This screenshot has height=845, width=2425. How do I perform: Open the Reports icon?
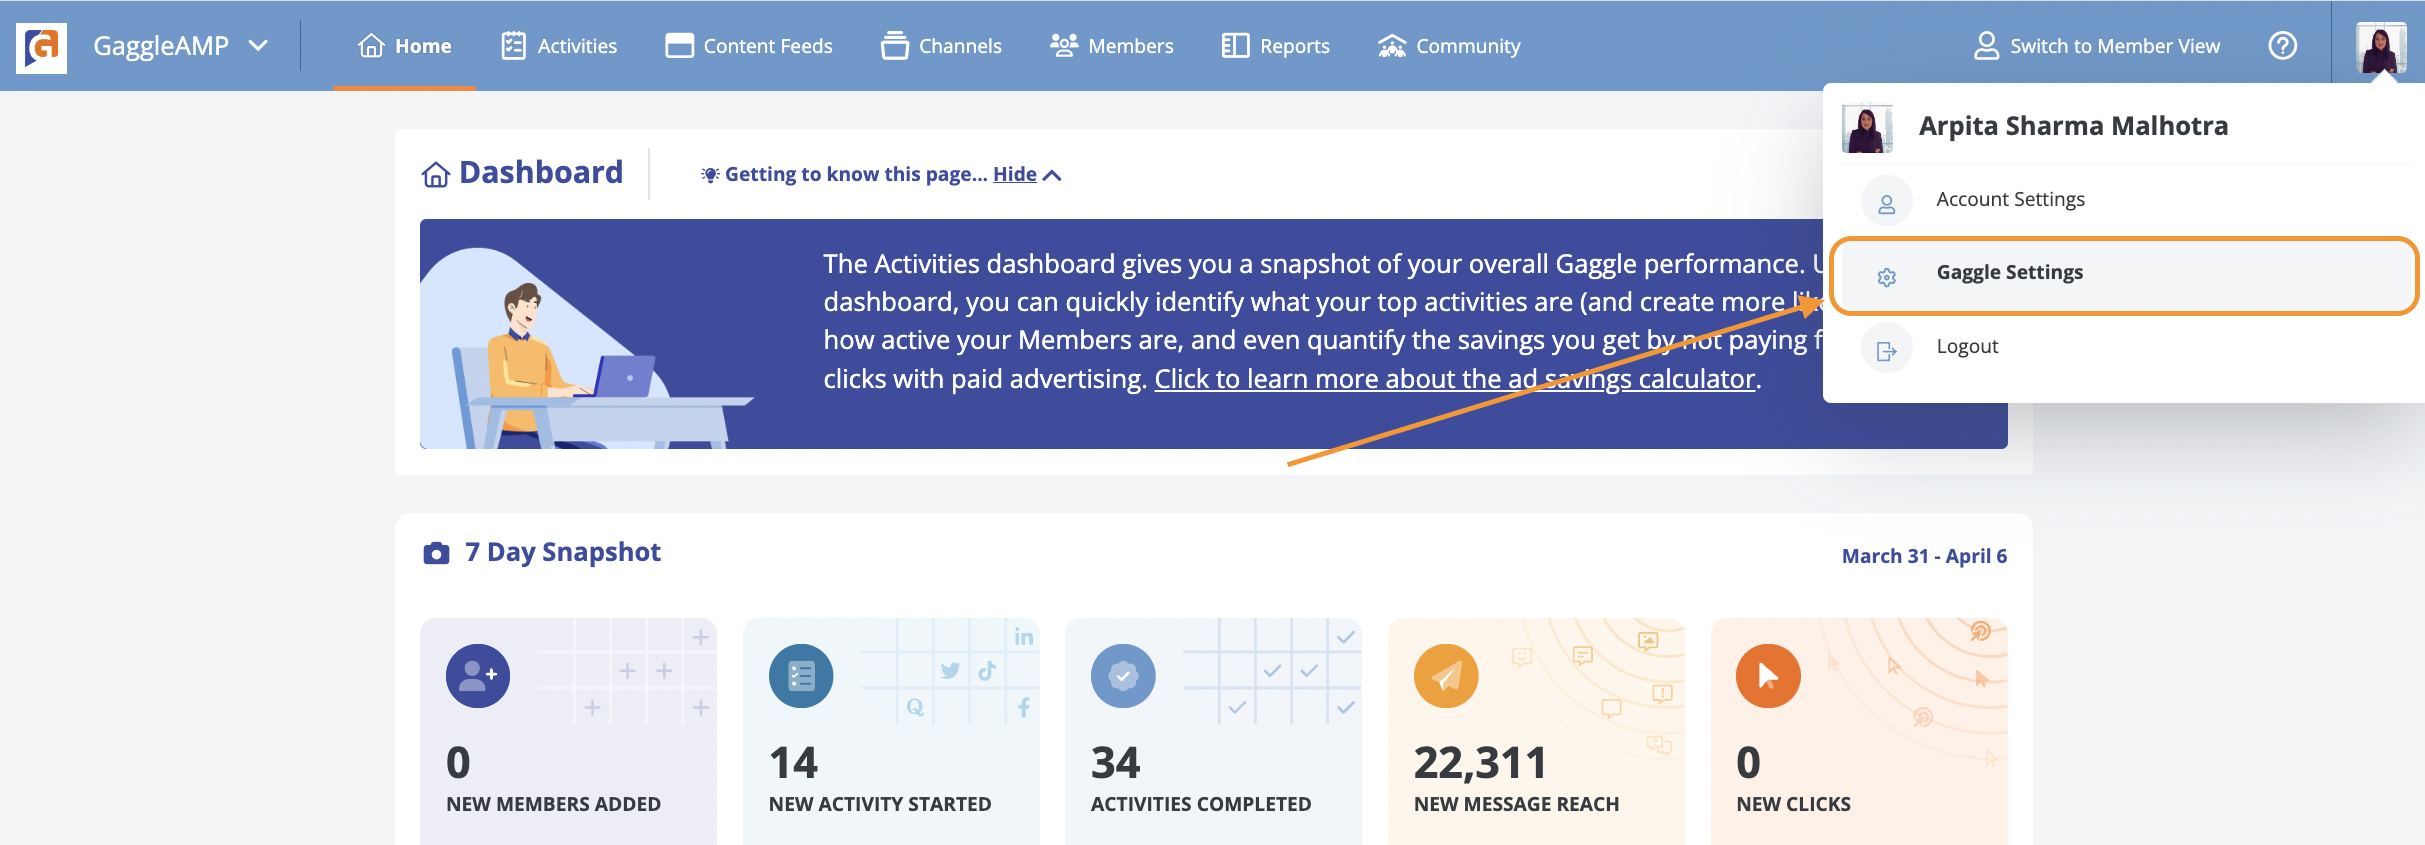[x=1234, y=45]
